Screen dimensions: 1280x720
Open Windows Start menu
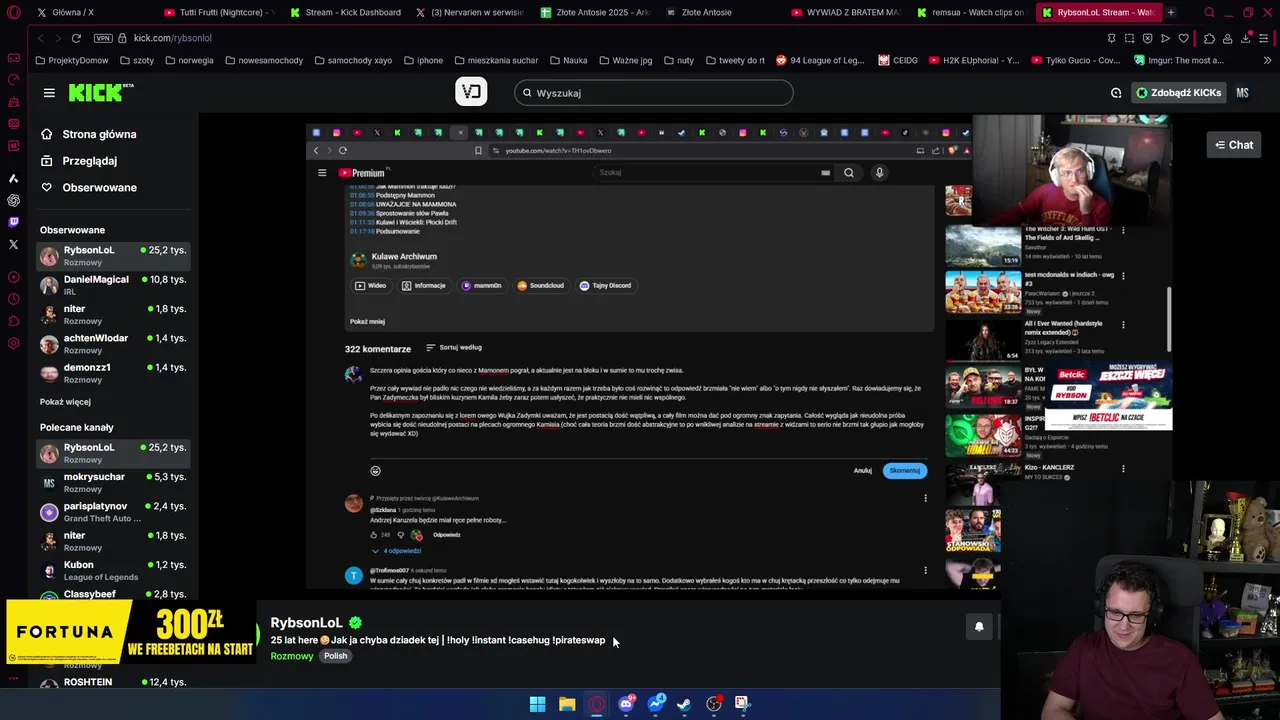click(537, 704)
